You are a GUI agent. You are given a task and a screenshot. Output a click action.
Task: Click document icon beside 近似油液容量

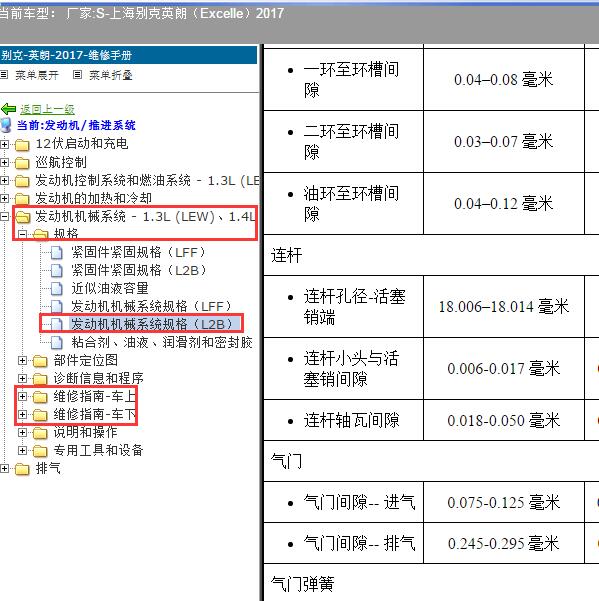(57, 289)
